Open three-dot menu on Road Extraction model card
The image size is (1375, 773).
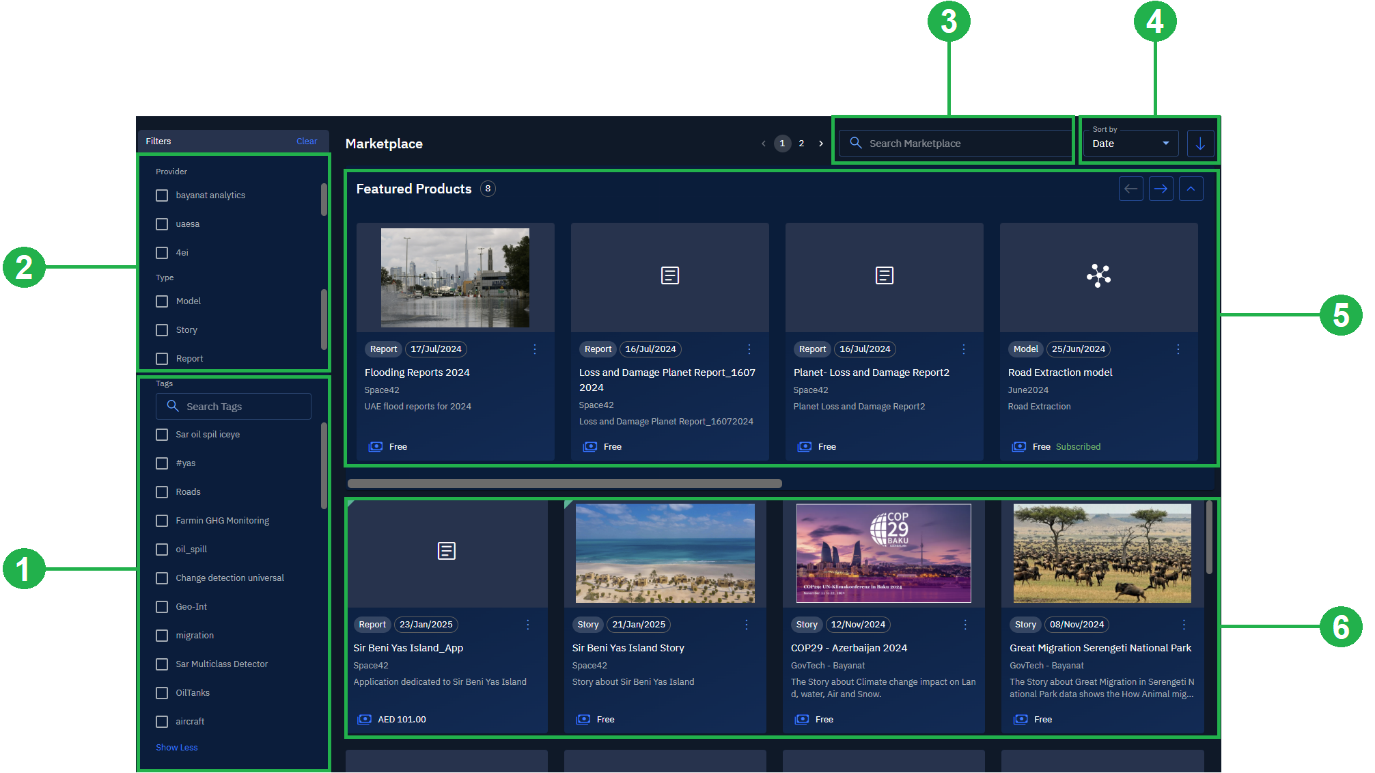[x=1178, y=349]
